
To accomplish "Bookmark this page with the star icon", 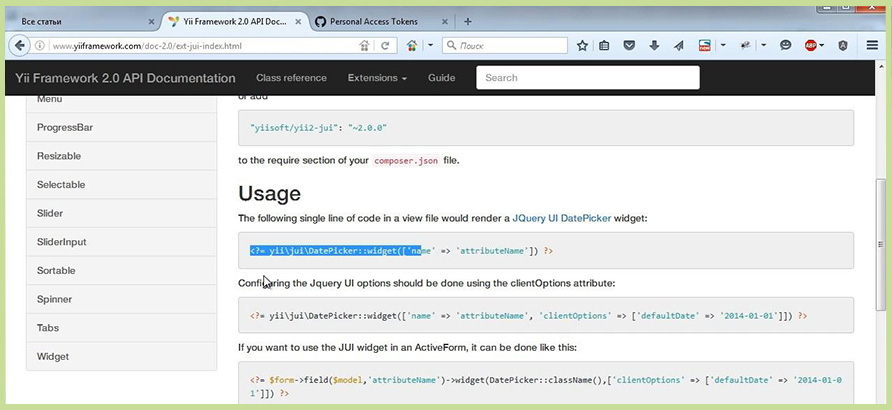I will pyautogui.click(x=582, y=46).
